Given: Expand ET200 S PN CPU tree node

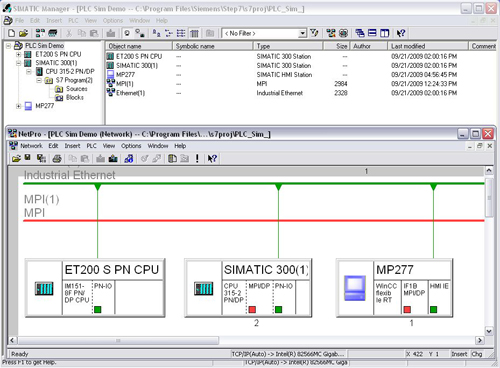Looking at the screenshot, I should [19, 54].
